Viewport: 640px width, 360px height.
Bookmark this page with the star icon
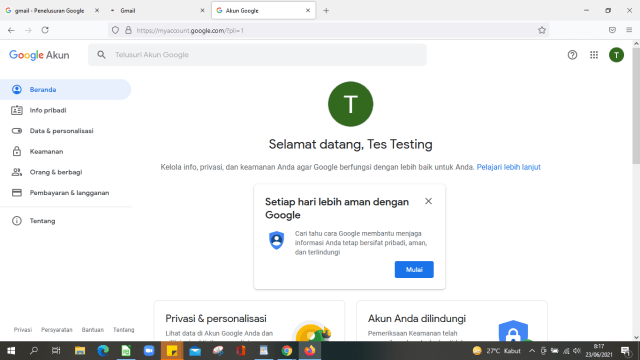(x=542, y=30)
